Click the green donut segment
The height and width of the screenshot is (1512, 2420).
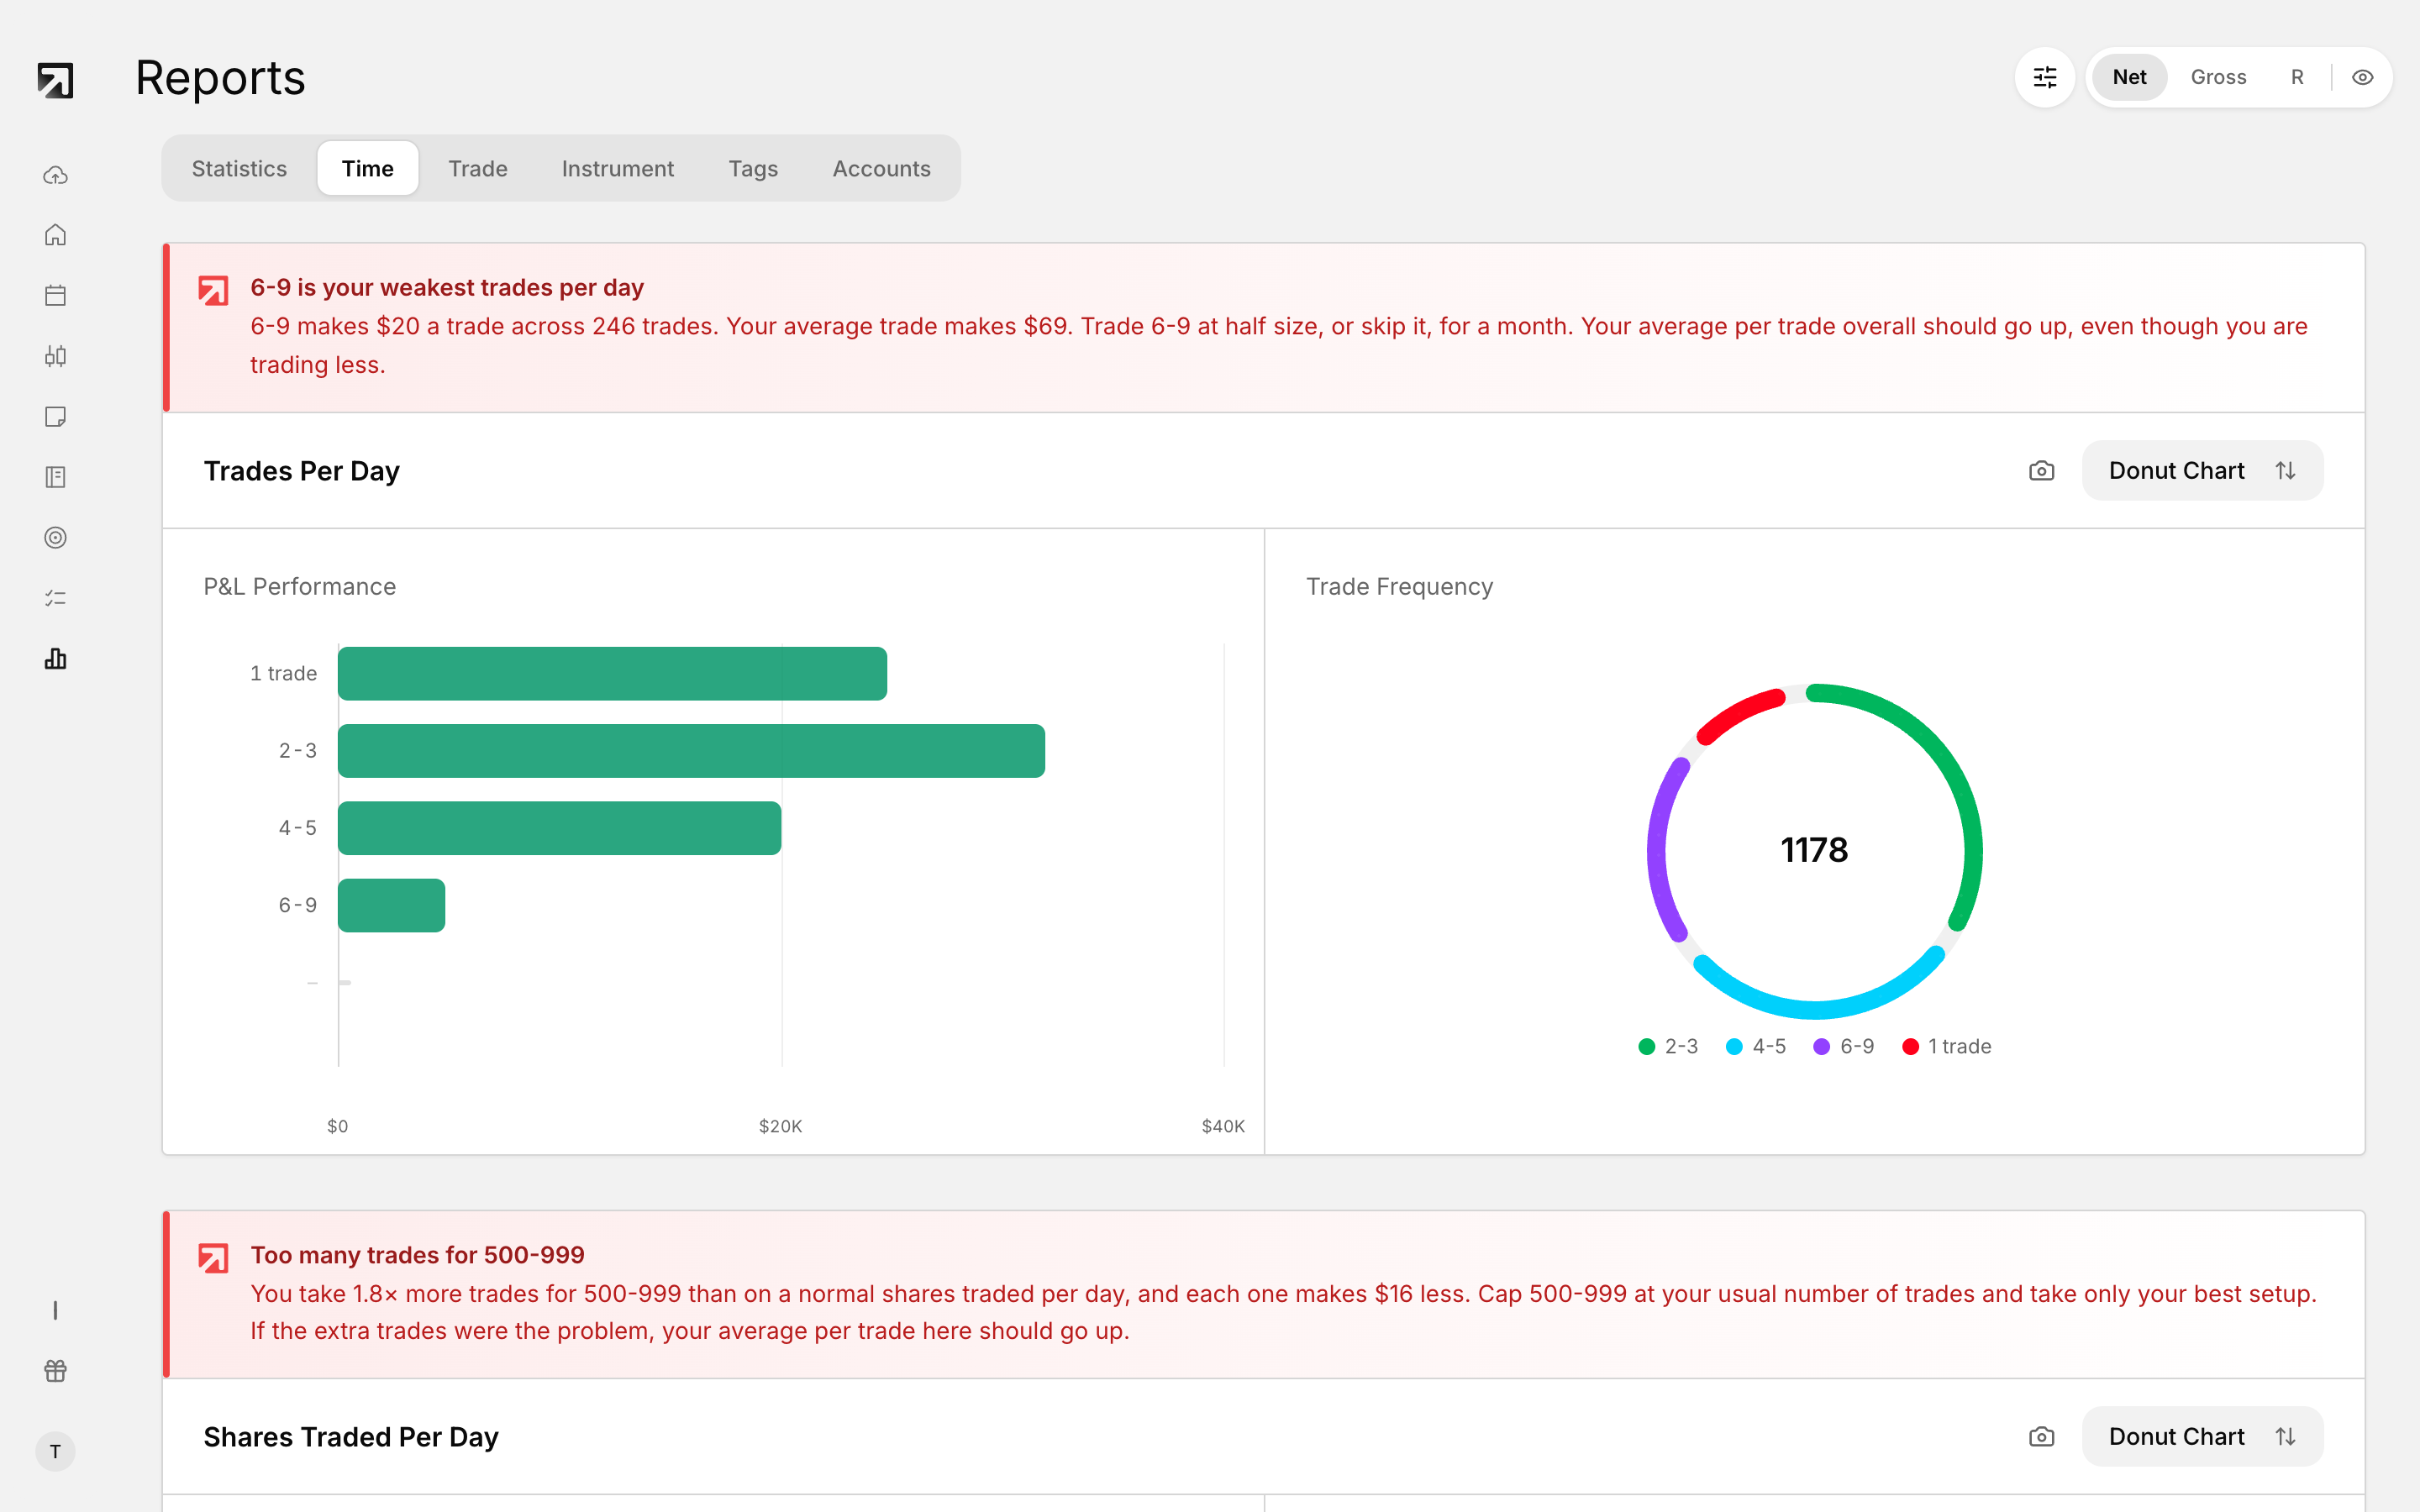click(x=1955, y=775)
